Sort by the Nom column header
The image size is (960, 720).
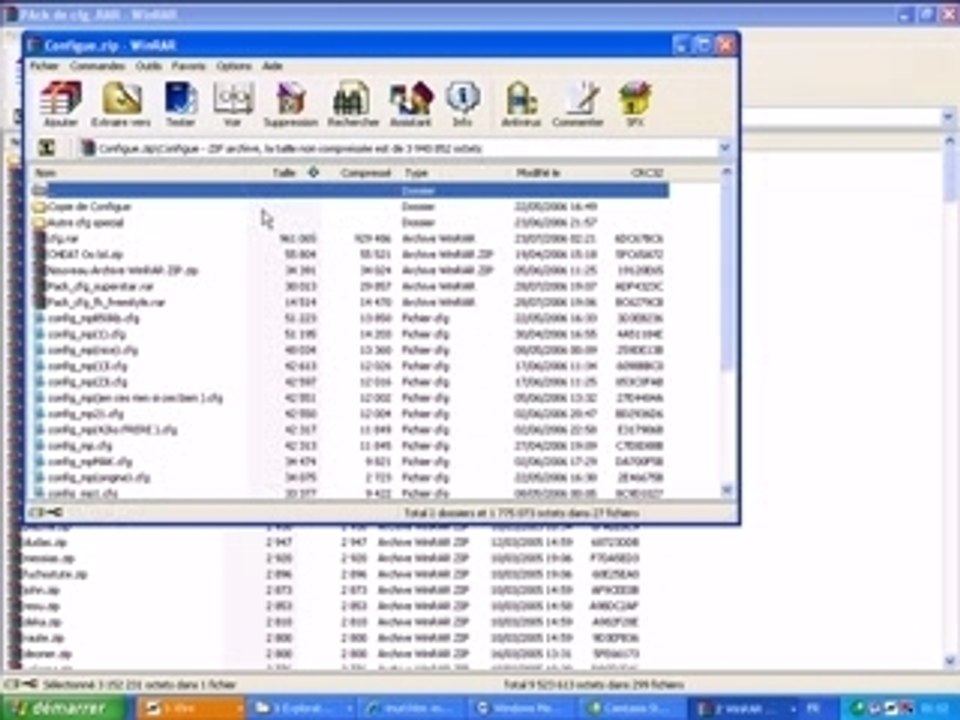point(45,173)
